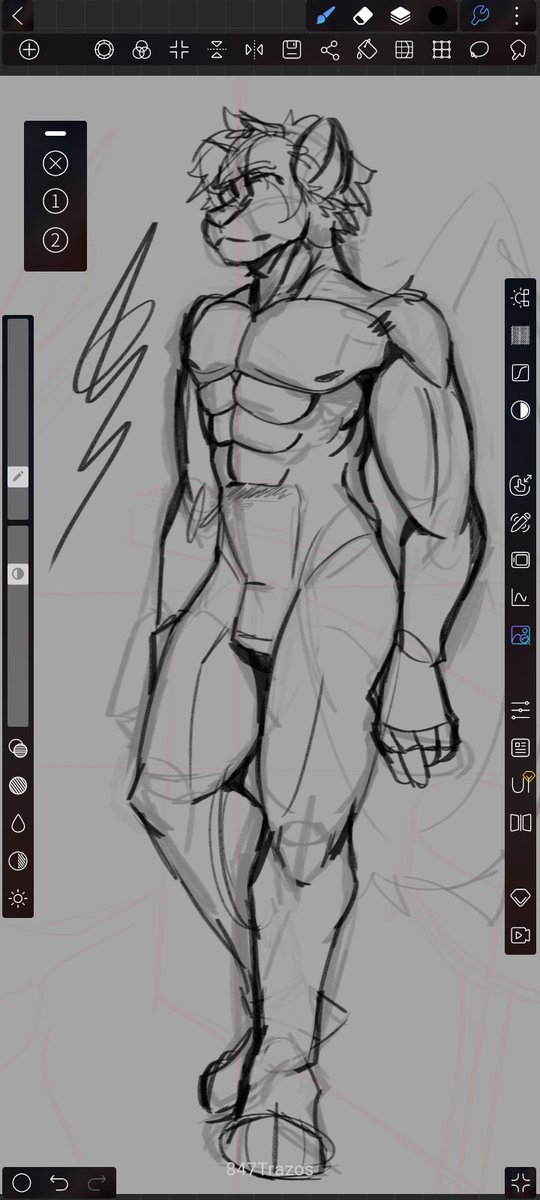This screenshot has height=1200, width=540.
Task: Tap the X circle in floating panel
Action: click(x=55, y=164)
